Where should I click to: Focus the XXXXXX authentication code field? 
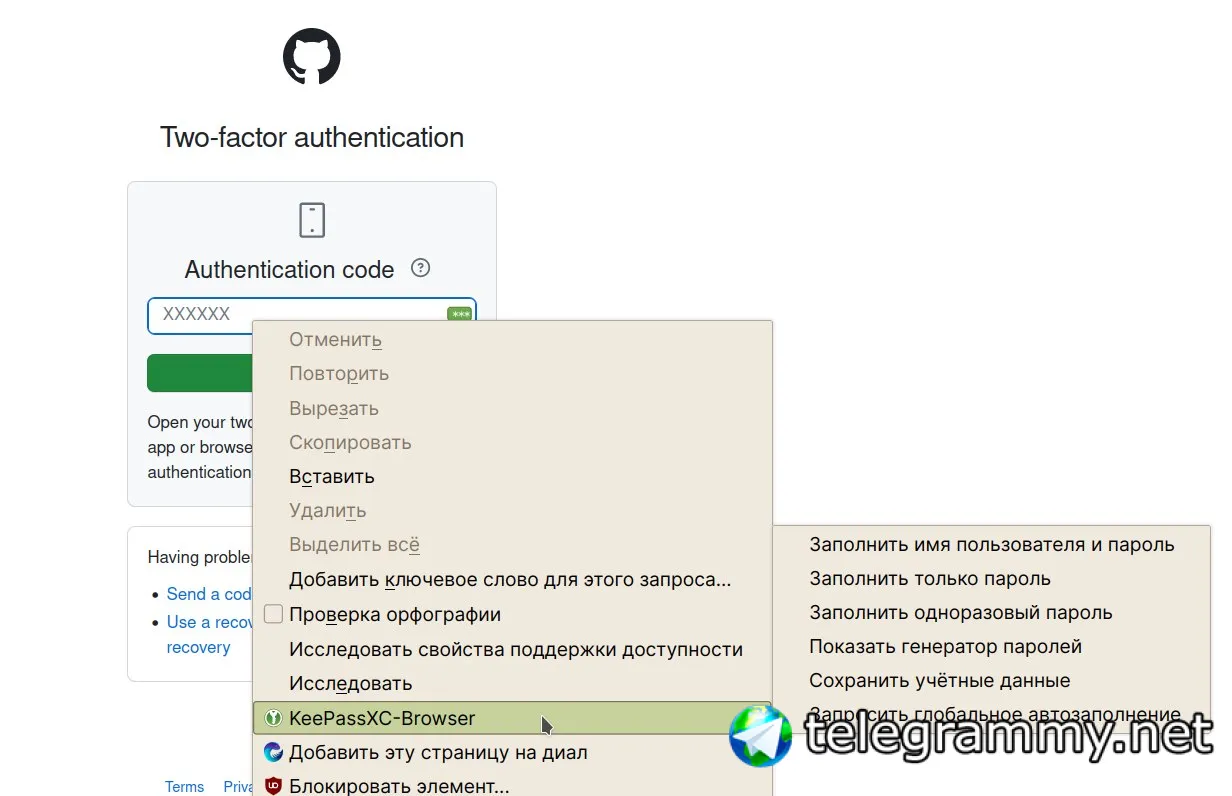312,315
